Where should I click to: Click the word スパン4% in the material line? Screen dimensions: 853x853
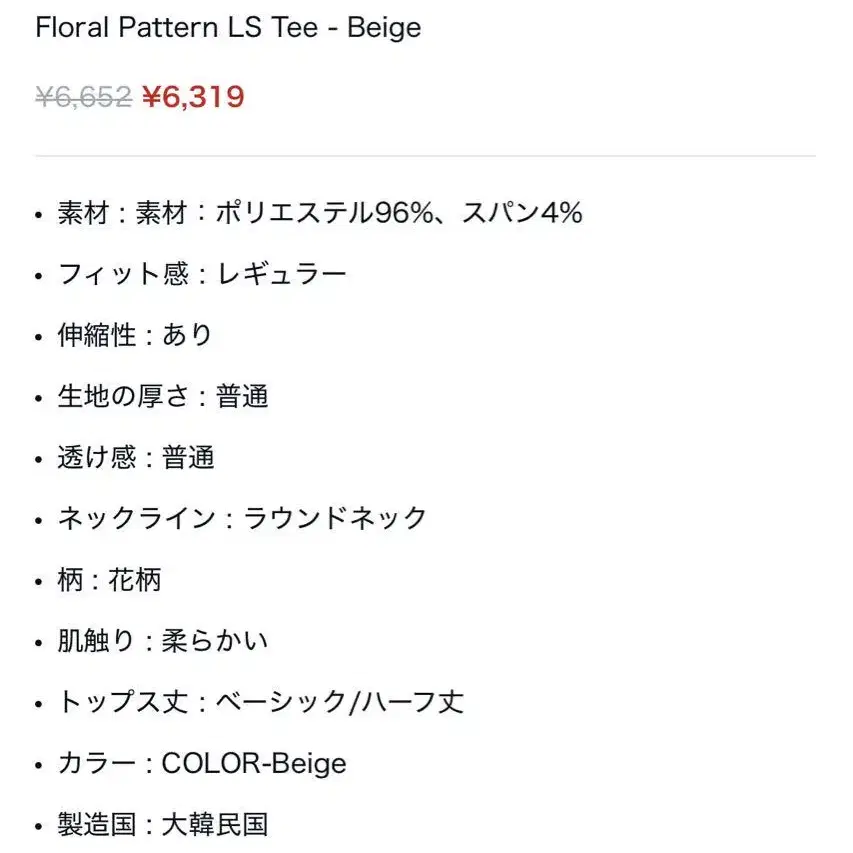522,213
